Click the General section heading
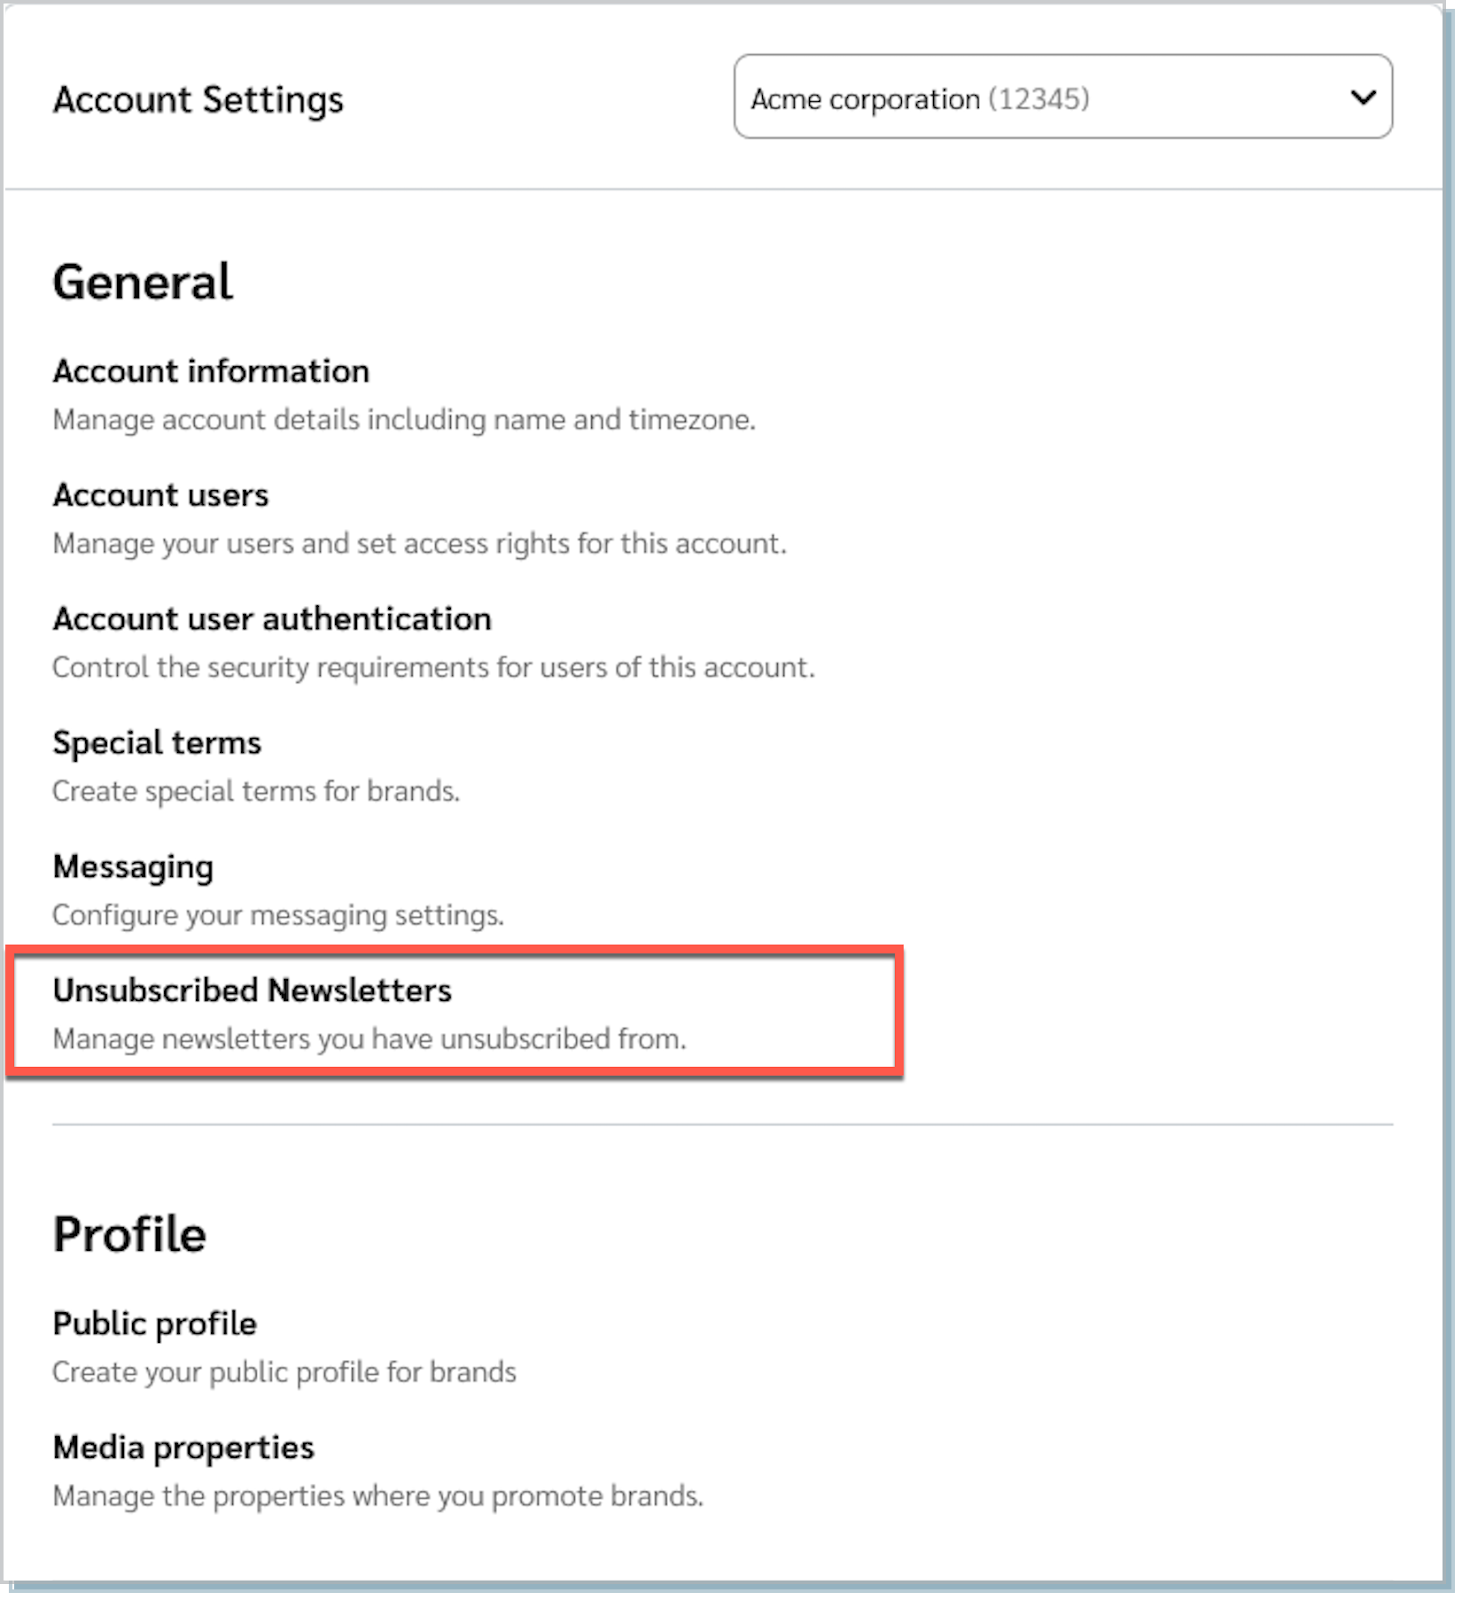This screenshot has height=1600, width=1462. pos(143,282)
